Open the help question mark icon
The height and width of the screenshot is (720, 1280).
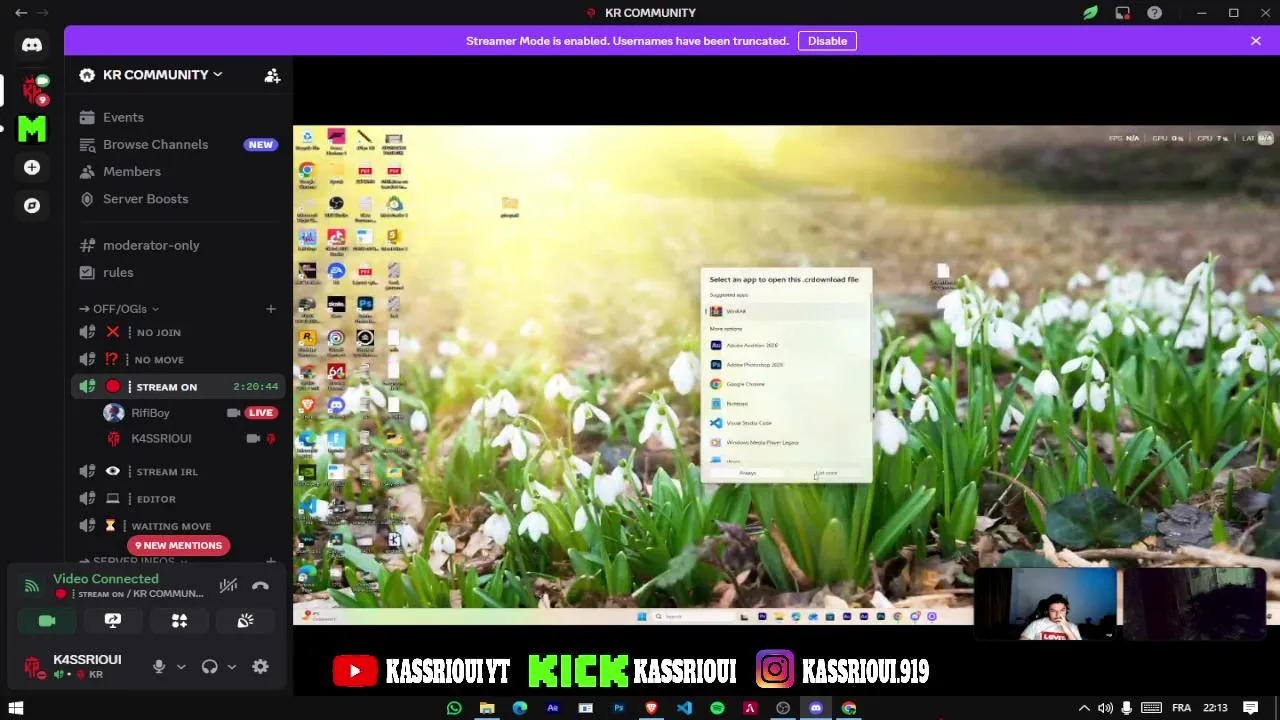pos(1155,13)
